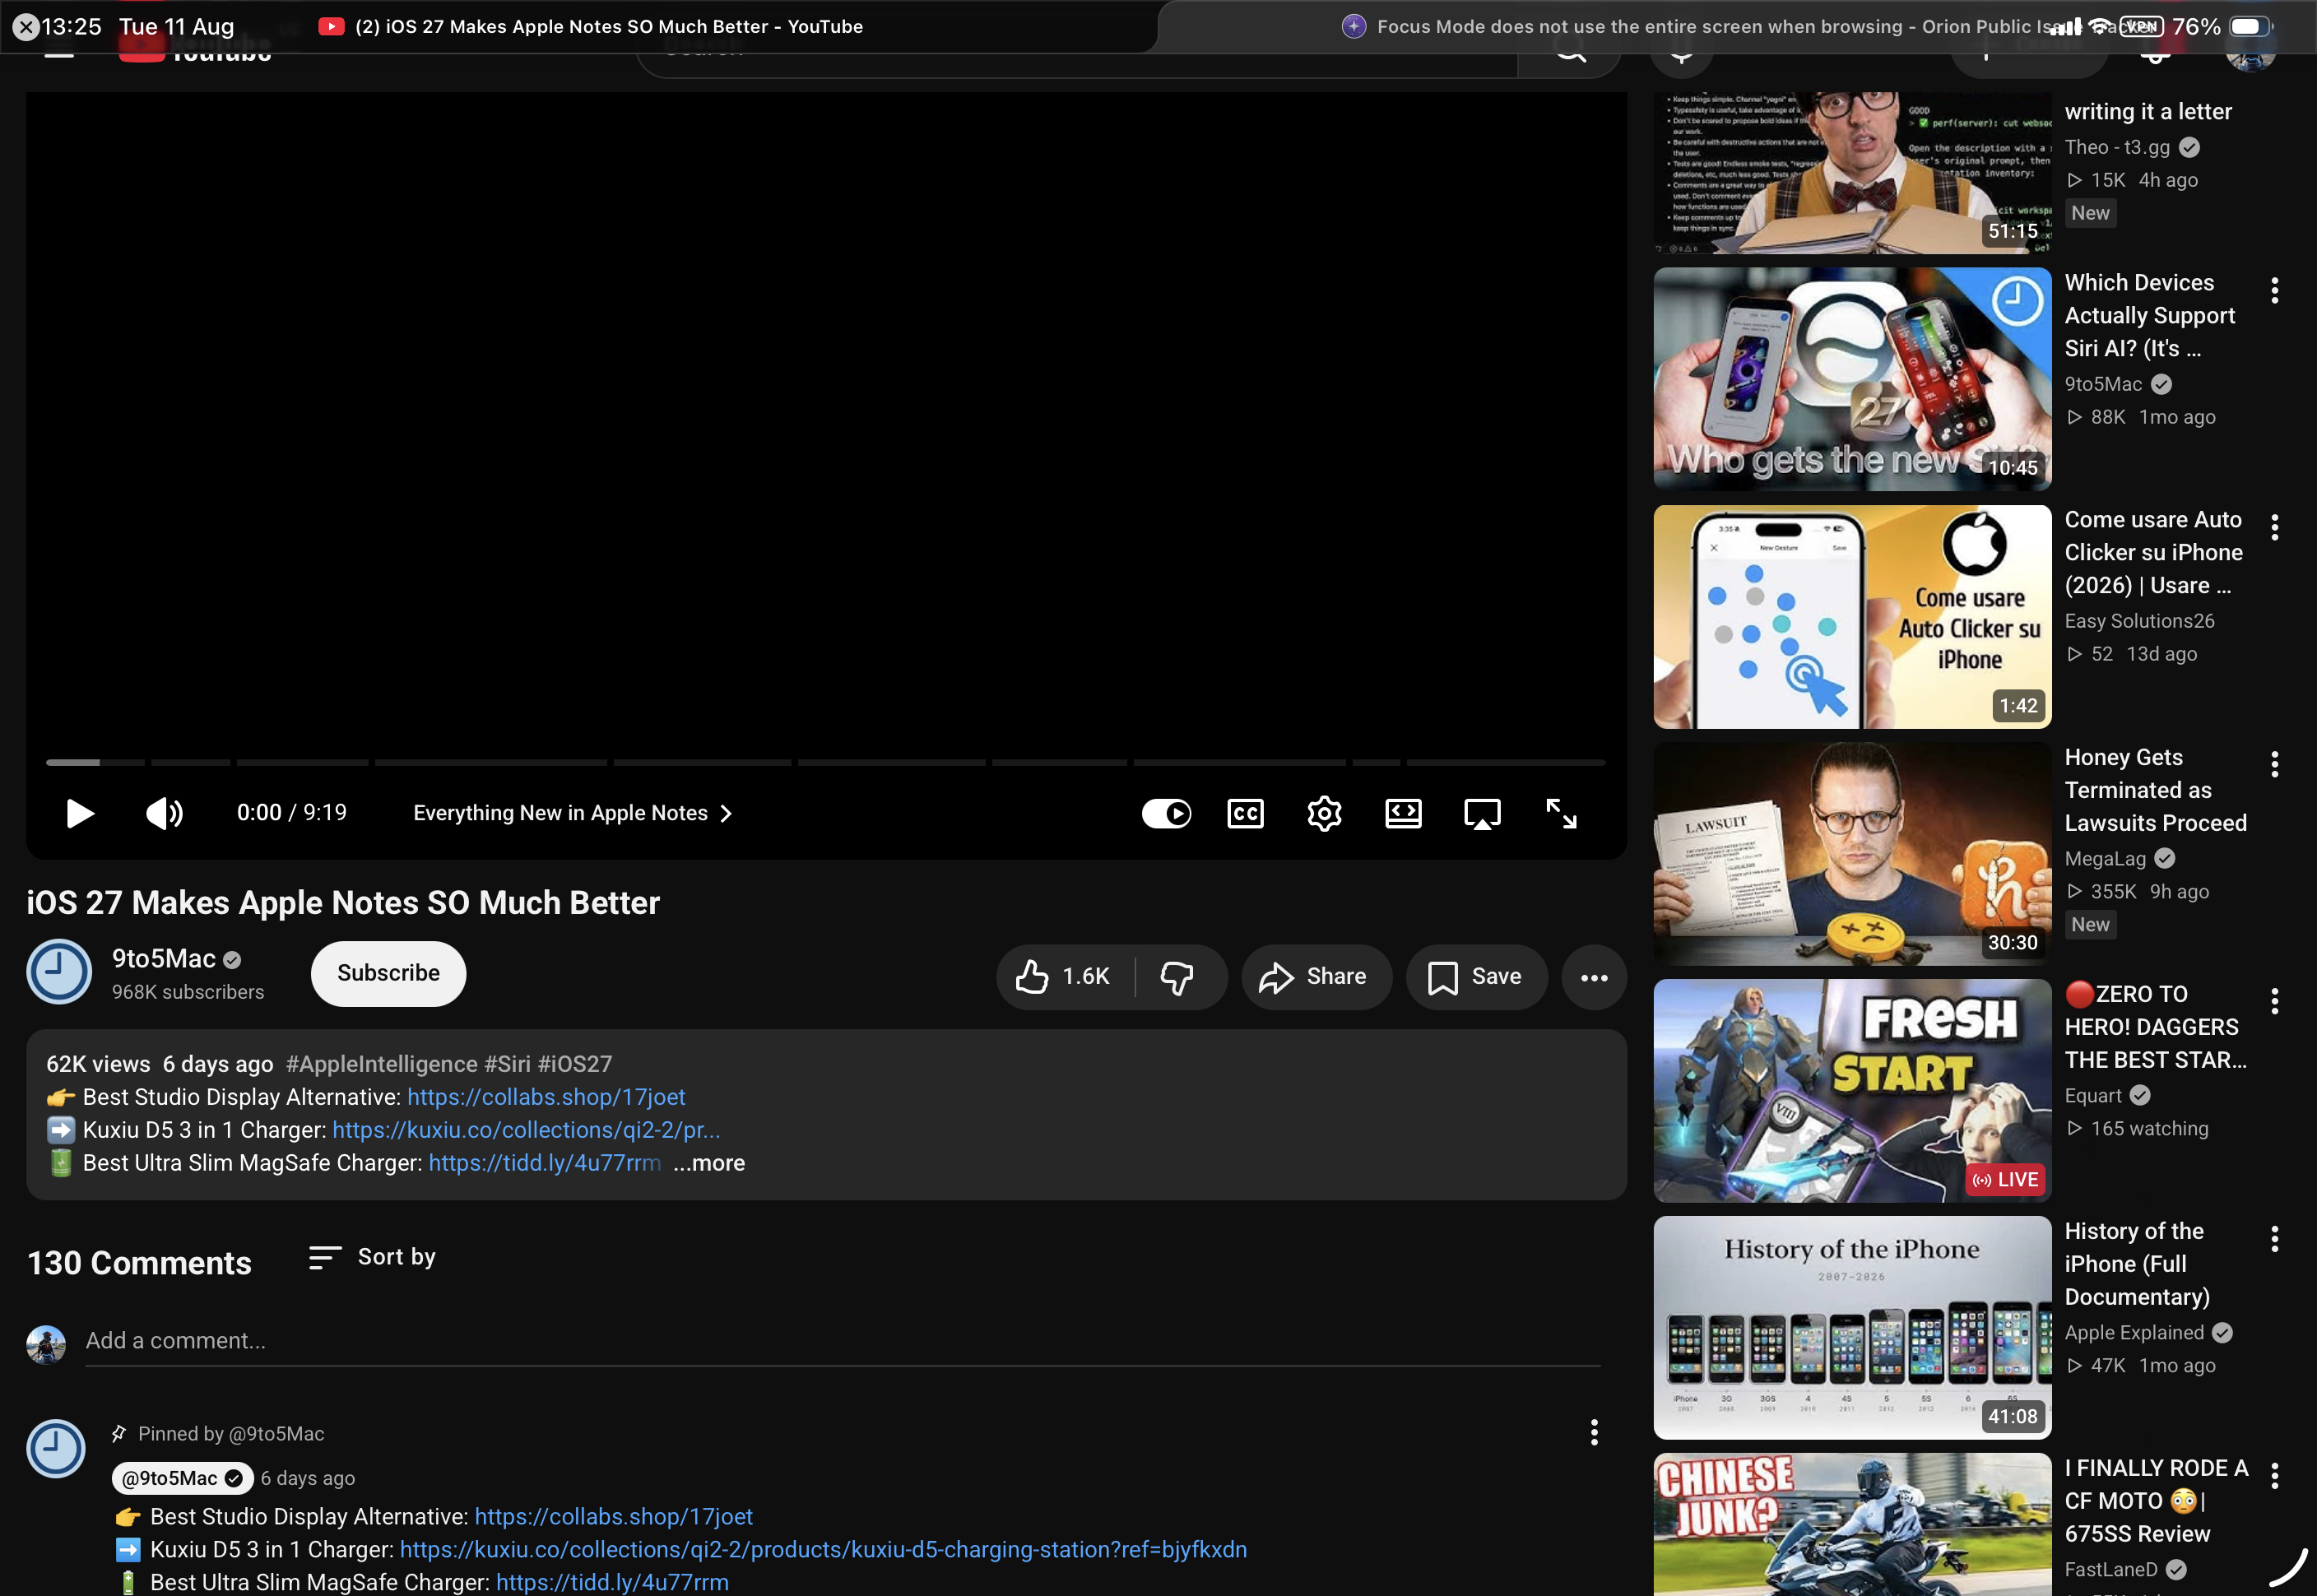Click the '130 Comments' heading
Image resolution: width=2317 pixels, height=1596 pixels.
pos(139,1262)
